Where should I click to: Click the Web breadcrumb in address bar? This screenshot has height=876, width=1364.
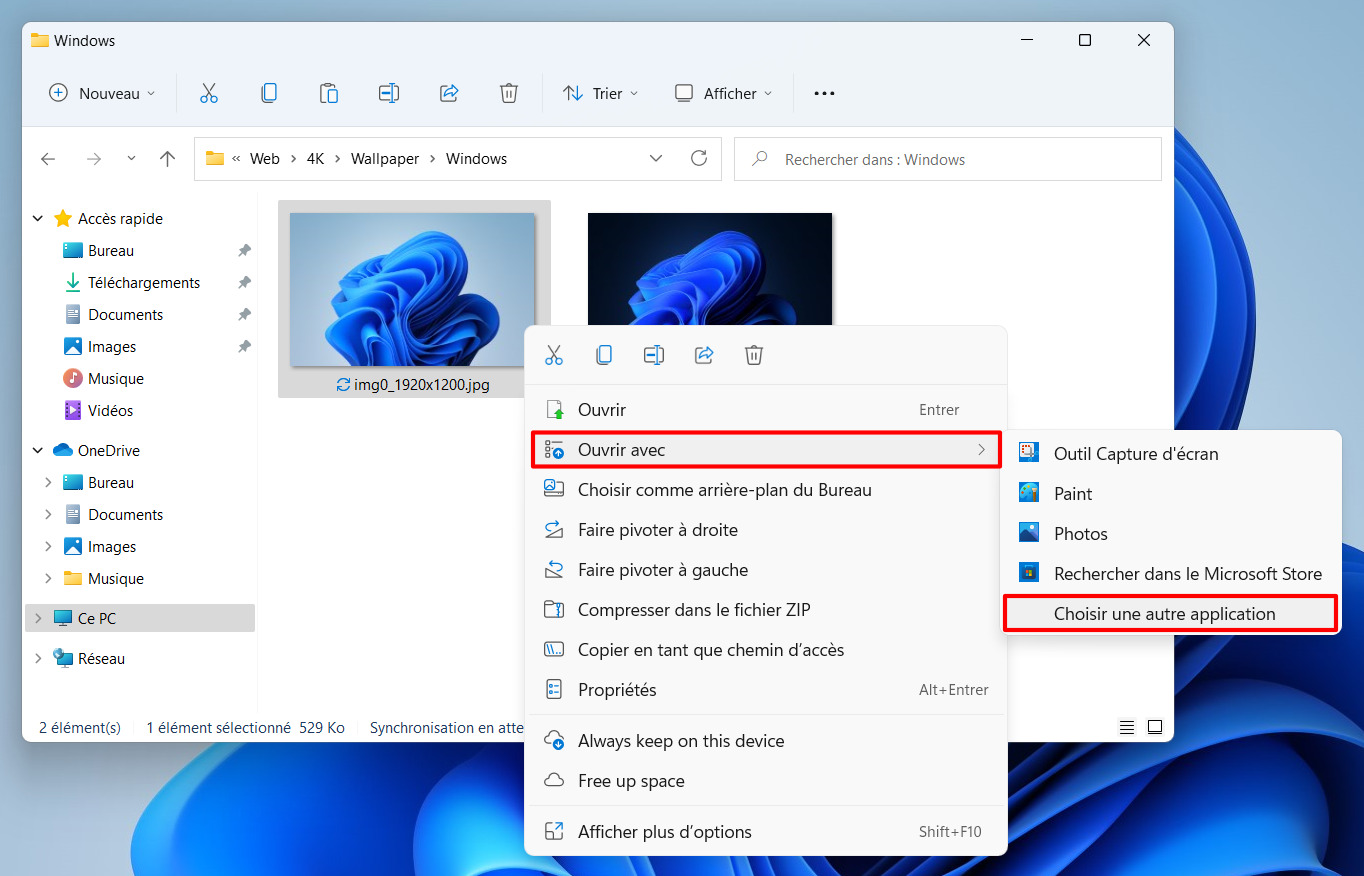[x=265, y=159]
